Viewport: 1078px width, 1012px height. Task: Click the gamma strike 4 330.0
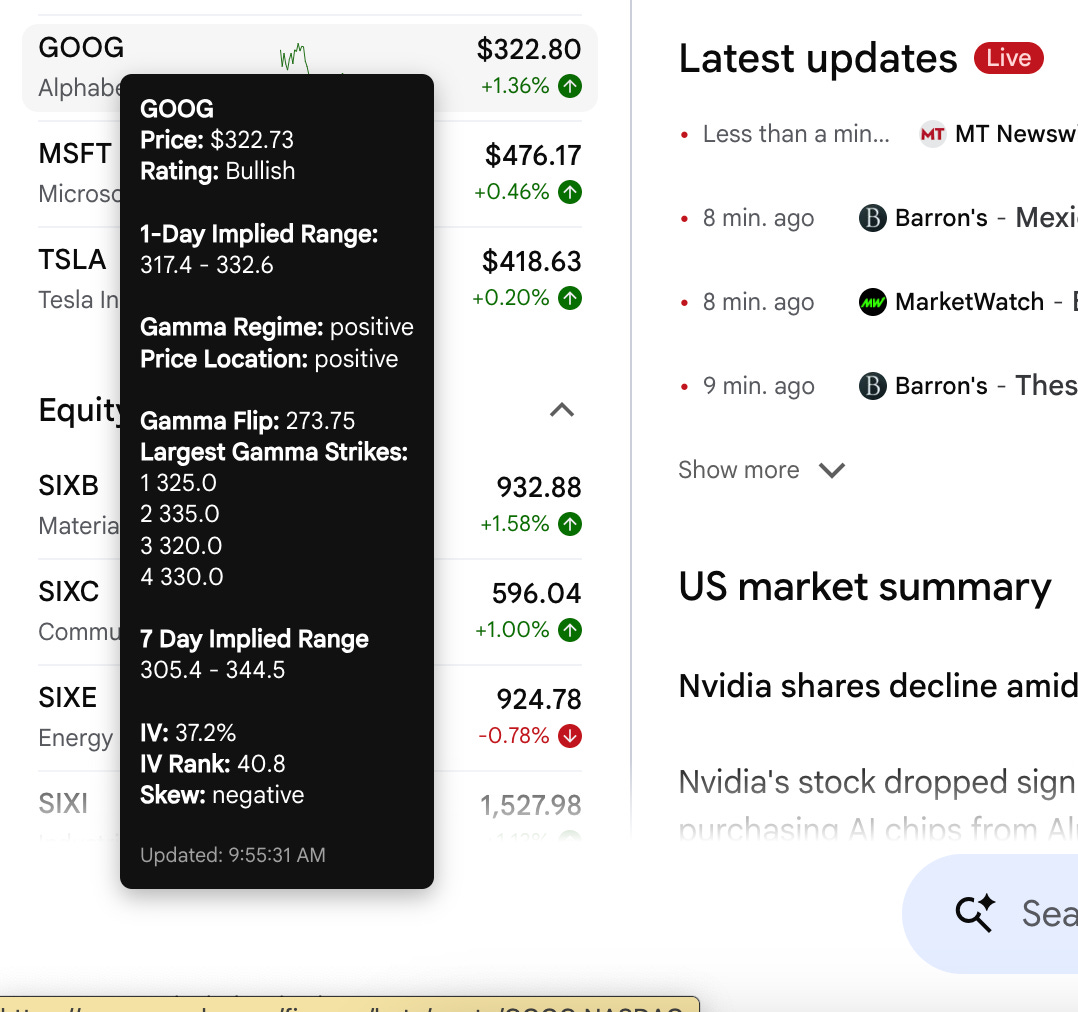[182, 576]
